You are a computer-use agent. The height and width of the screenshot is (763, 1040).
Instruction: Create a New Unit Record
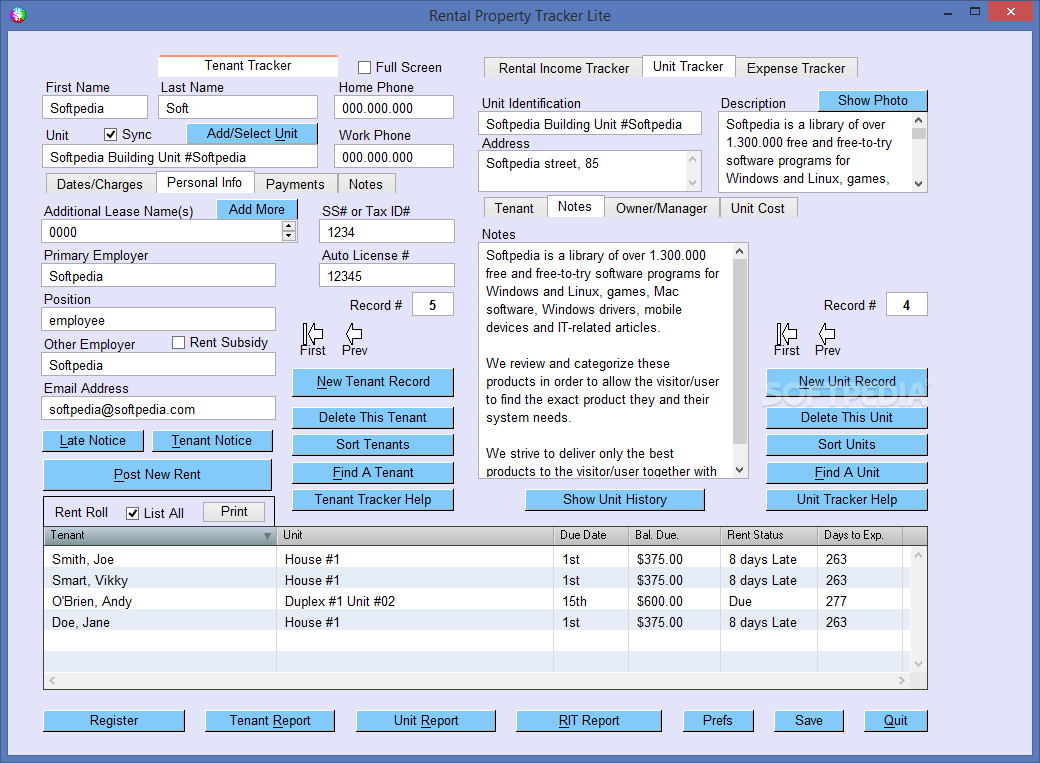[847, 382]
